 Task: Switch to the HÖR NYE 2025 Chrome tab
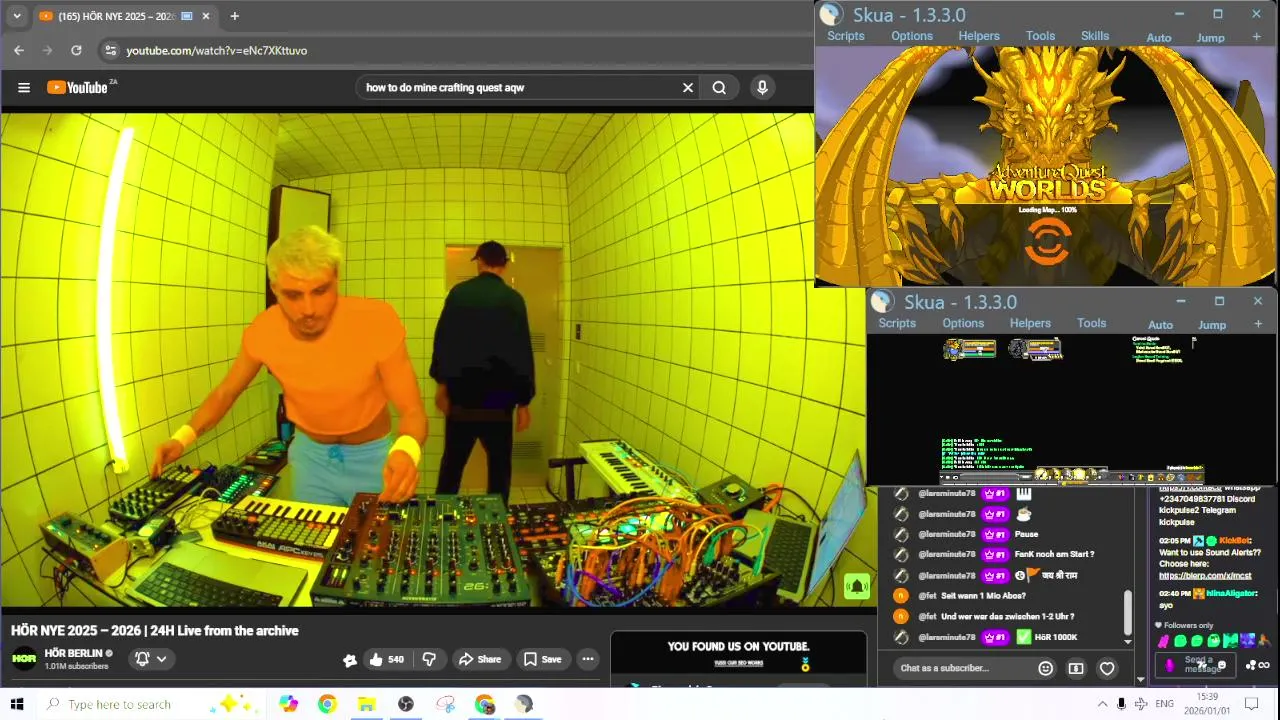[x=115, y=16]
